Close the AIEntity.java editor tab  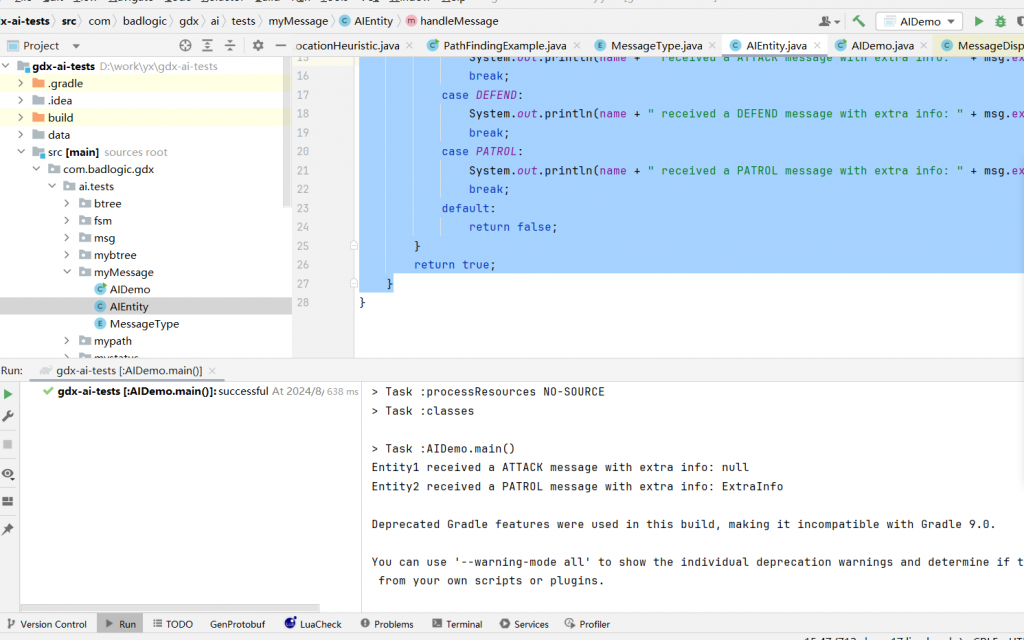click(819, 46)
